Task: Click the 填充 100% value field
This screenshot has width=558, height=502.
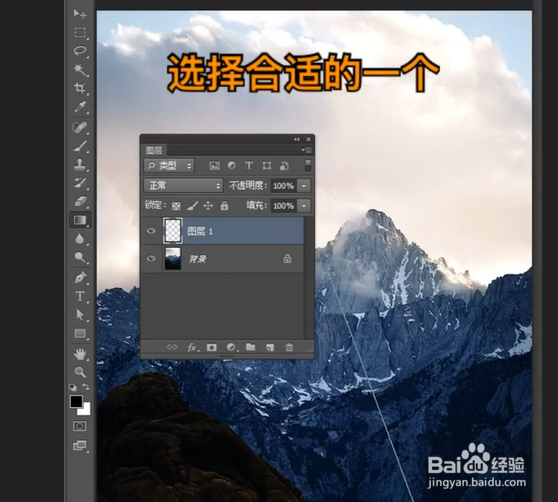Action: (x=284, y=206)
